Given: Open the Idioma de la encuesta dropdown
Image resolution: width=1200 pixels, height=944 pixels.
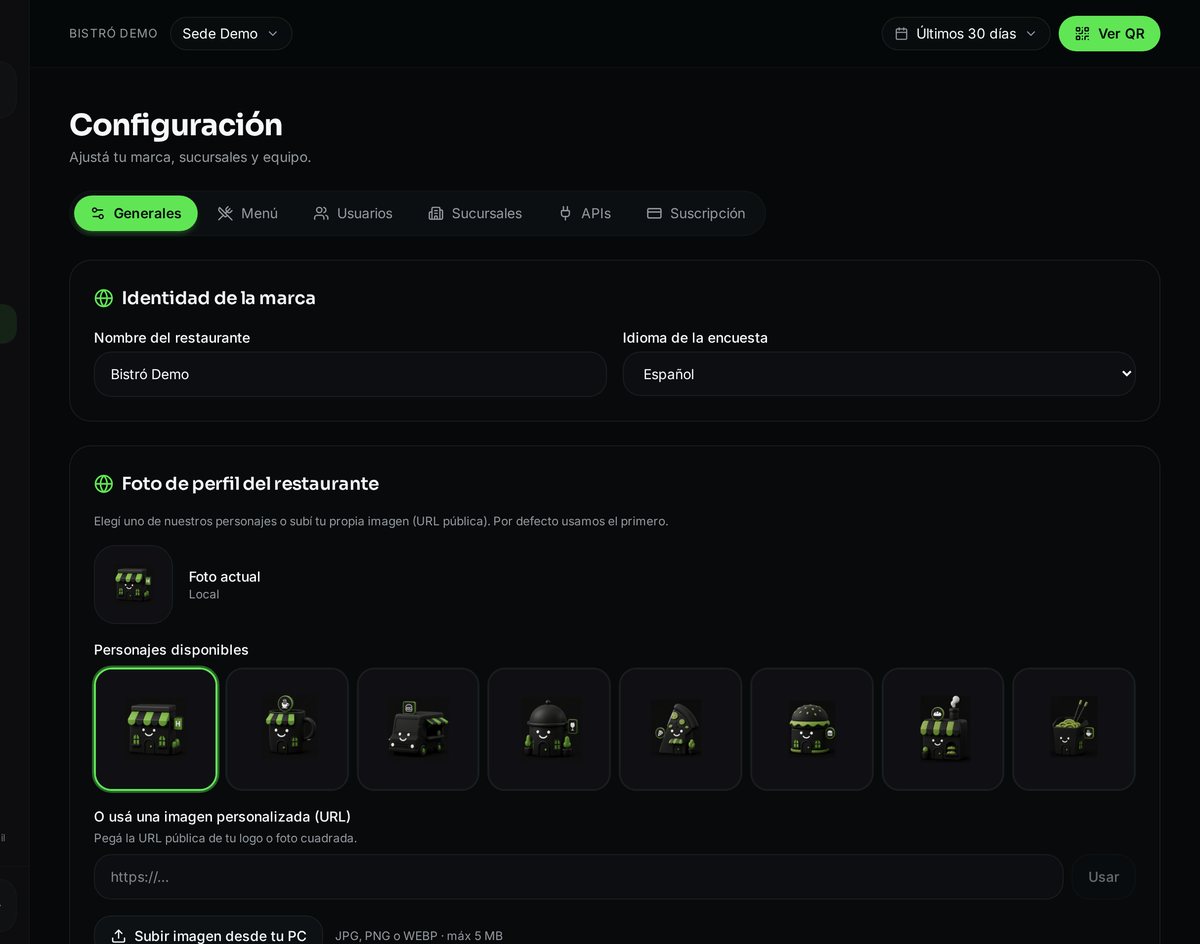Looking at the screenshot, I should coord(879,374).
